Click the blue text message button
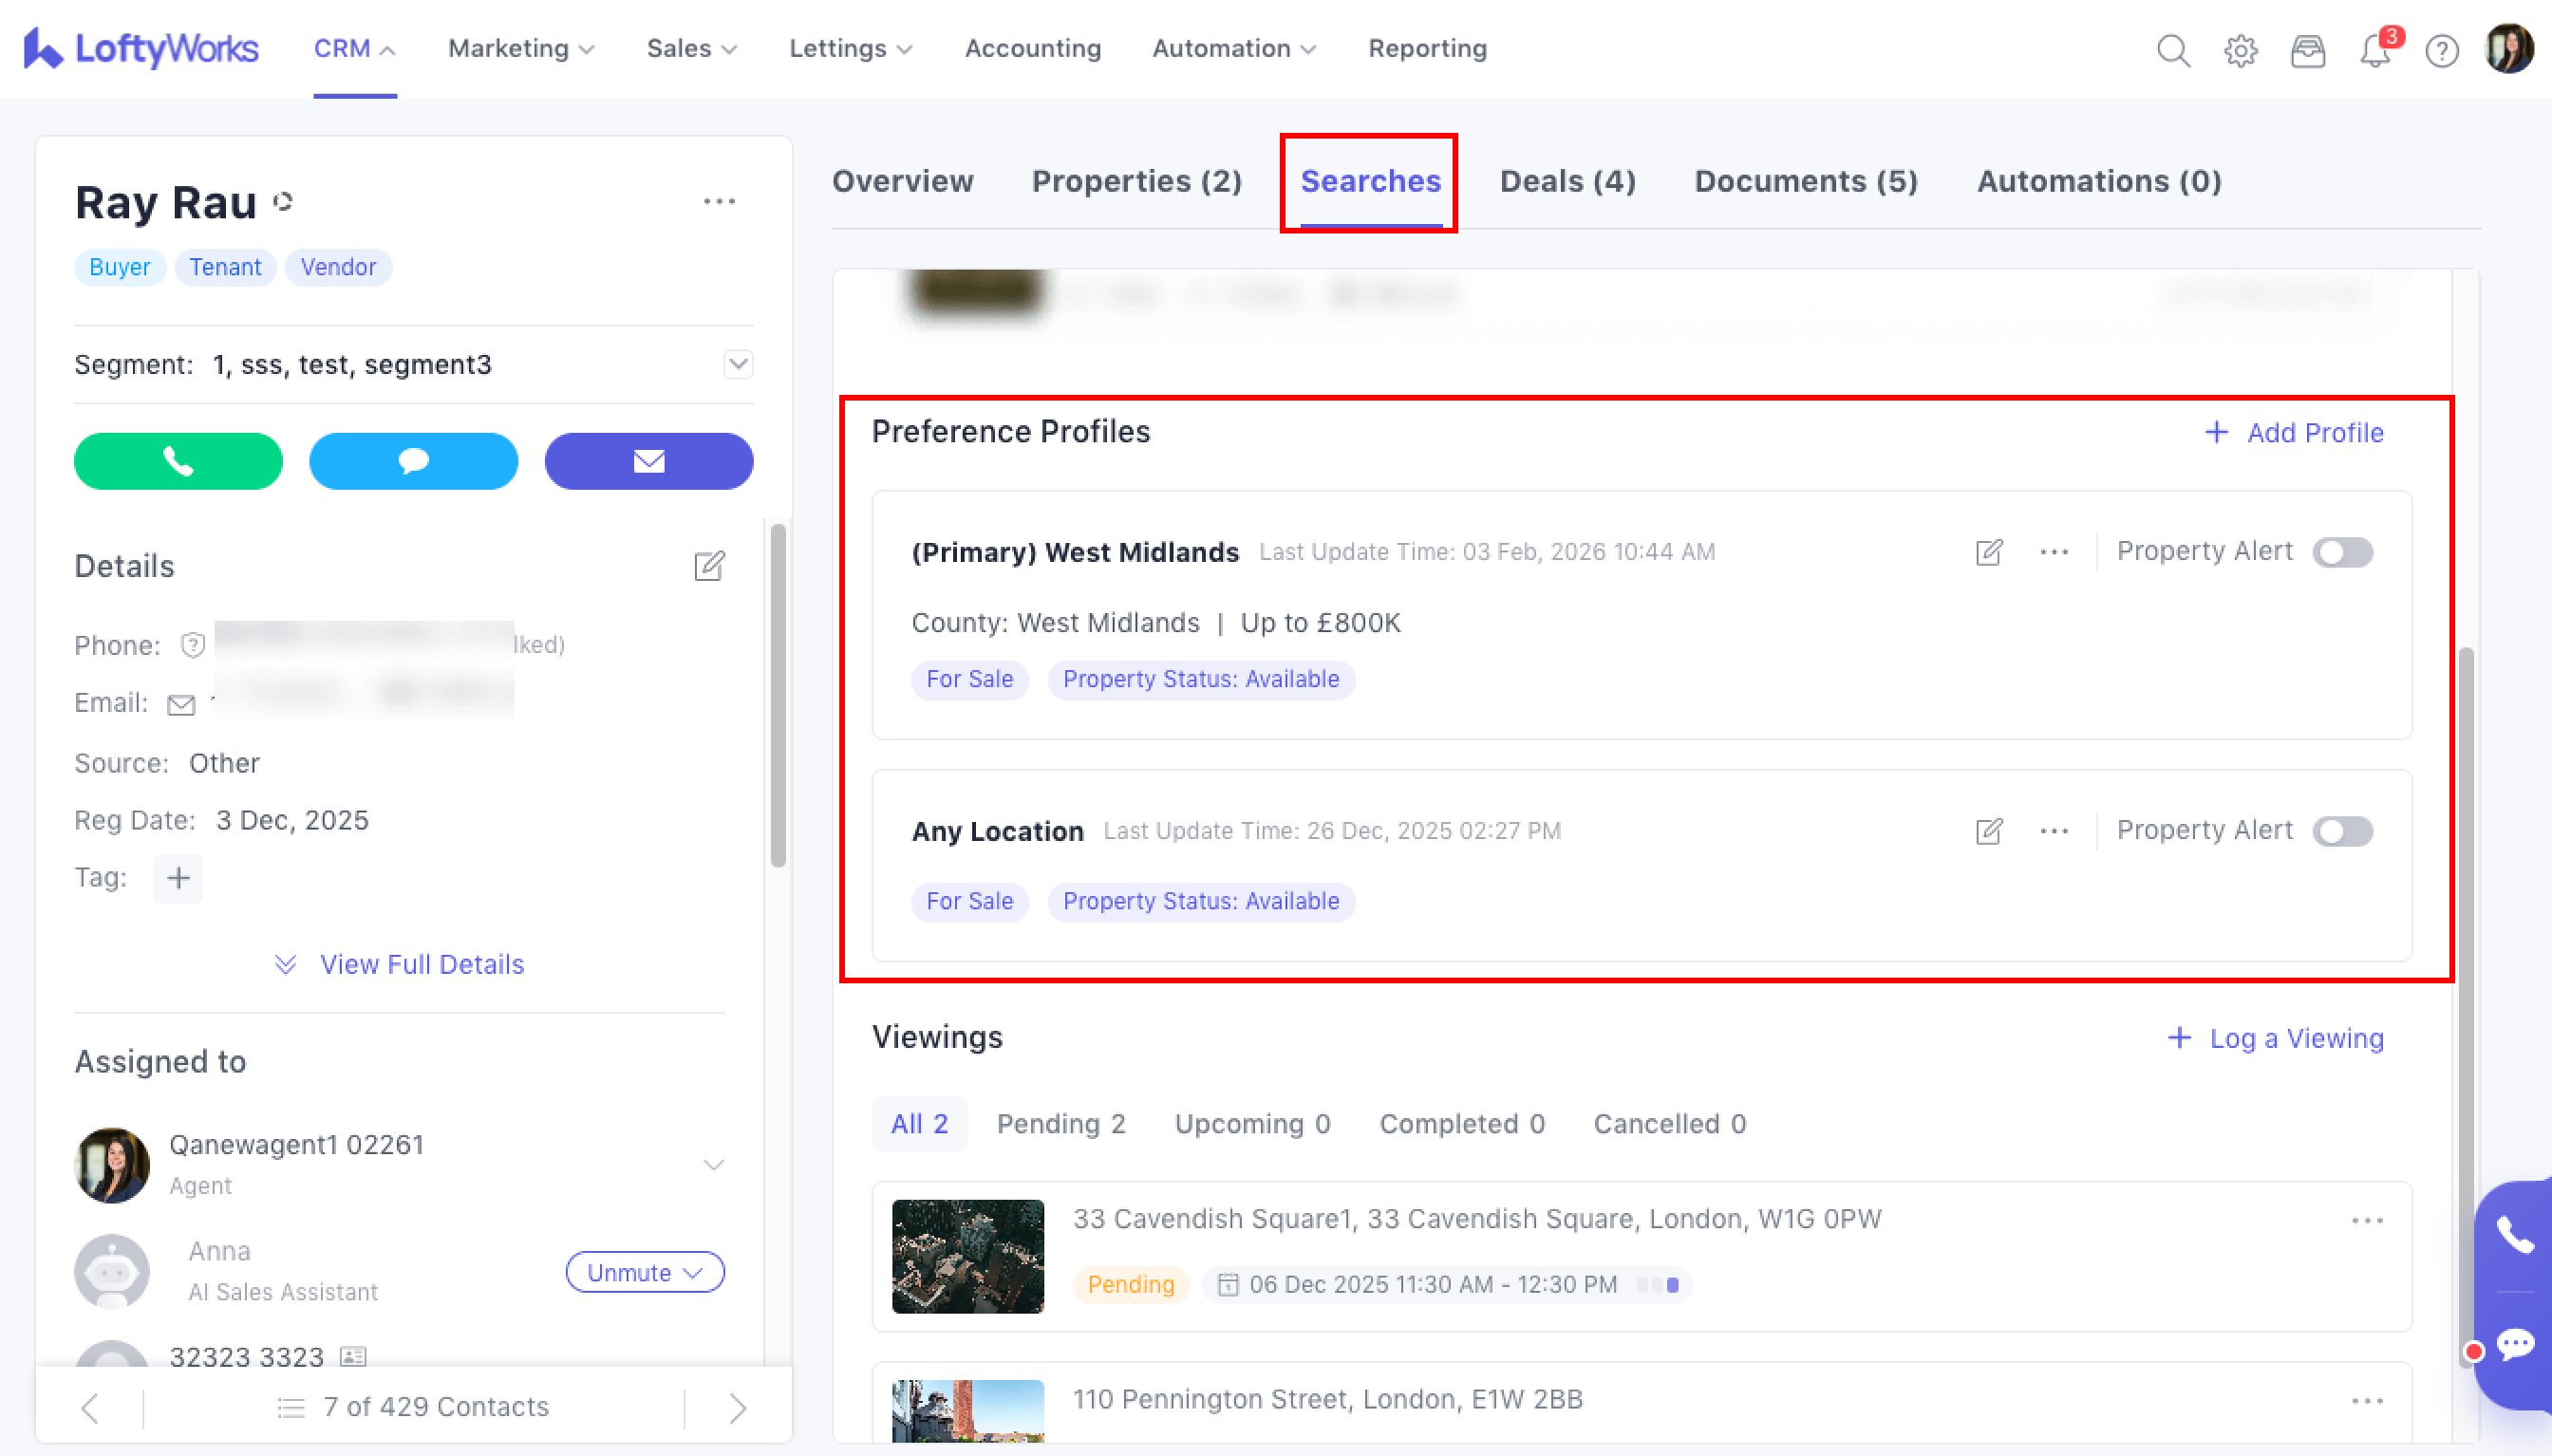 click(x=413, y=461)
